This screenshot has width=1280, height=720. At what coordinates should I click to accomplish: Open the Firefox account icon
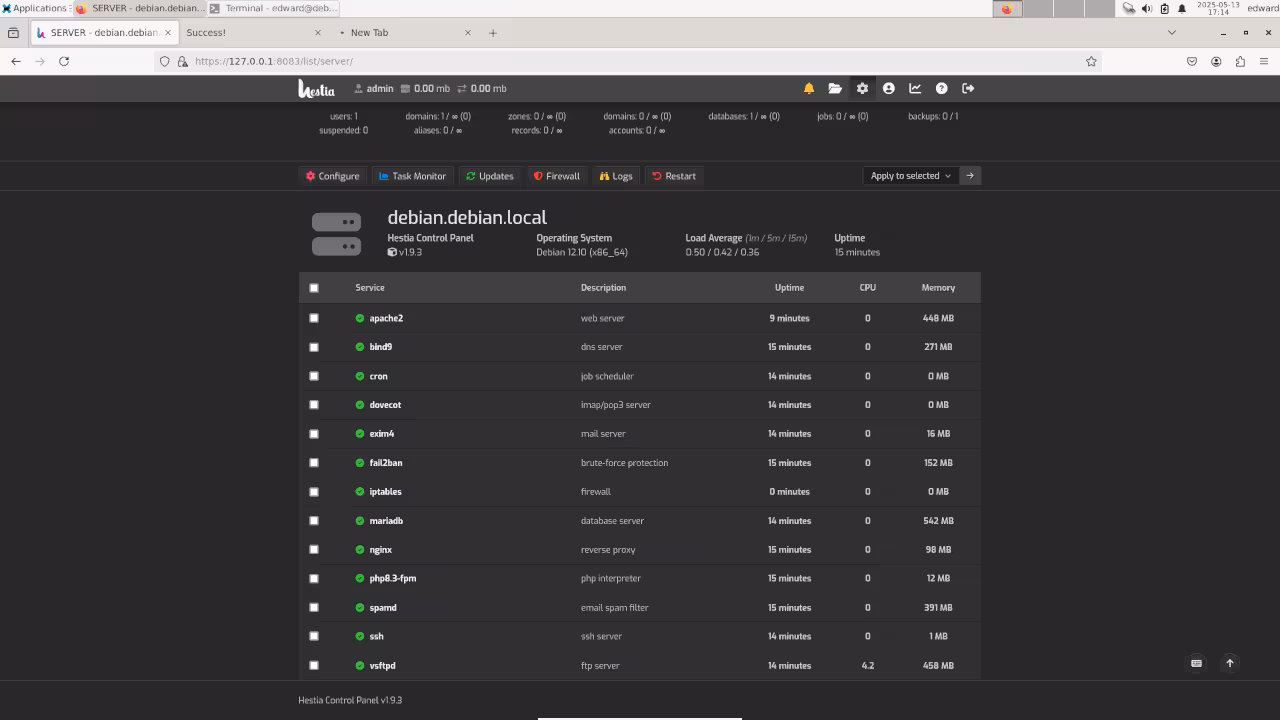point(1216,61)
